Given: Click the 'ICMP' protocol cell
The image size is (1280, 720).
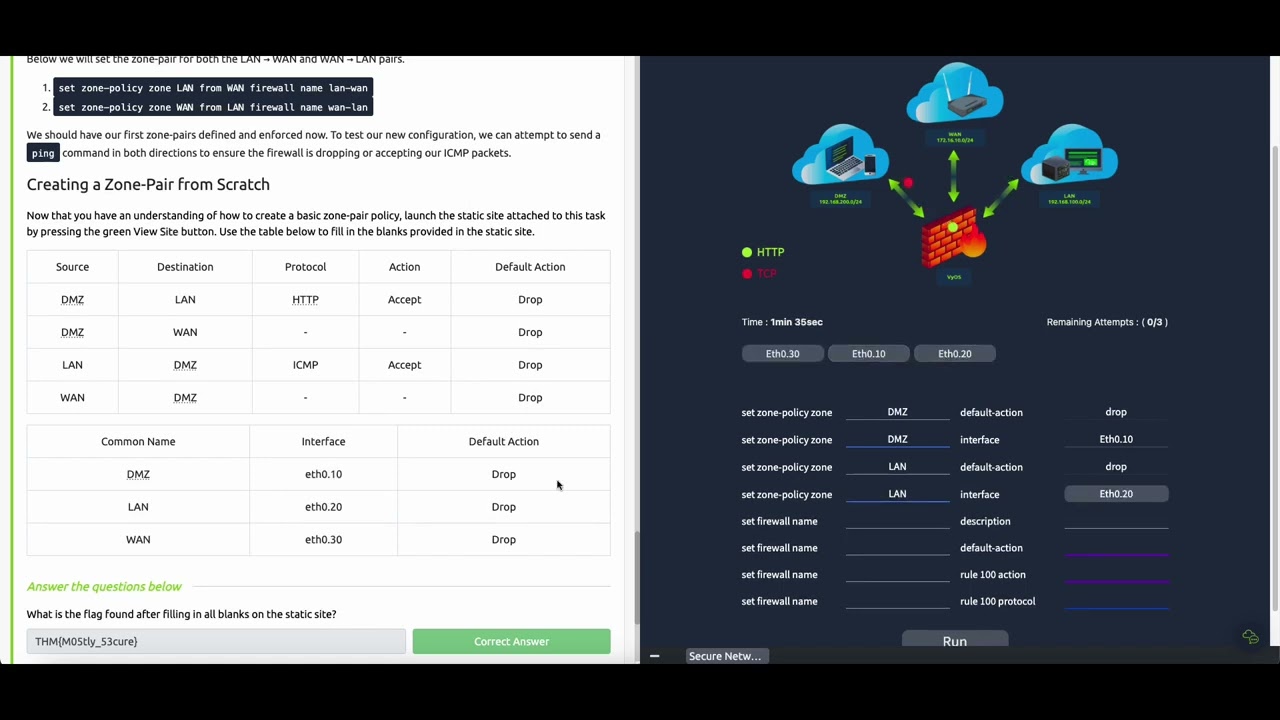Looking at the screenshot, I should [x=305, y=365].
